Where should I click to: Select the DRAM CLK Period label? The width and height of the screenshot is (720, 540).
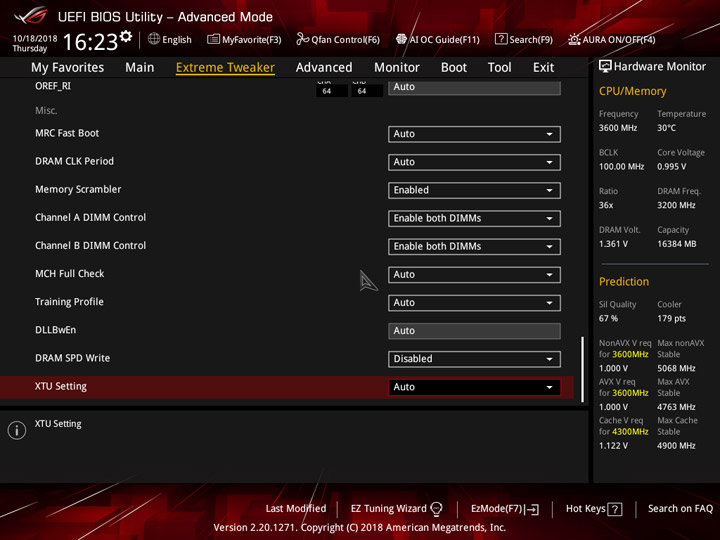74,161
